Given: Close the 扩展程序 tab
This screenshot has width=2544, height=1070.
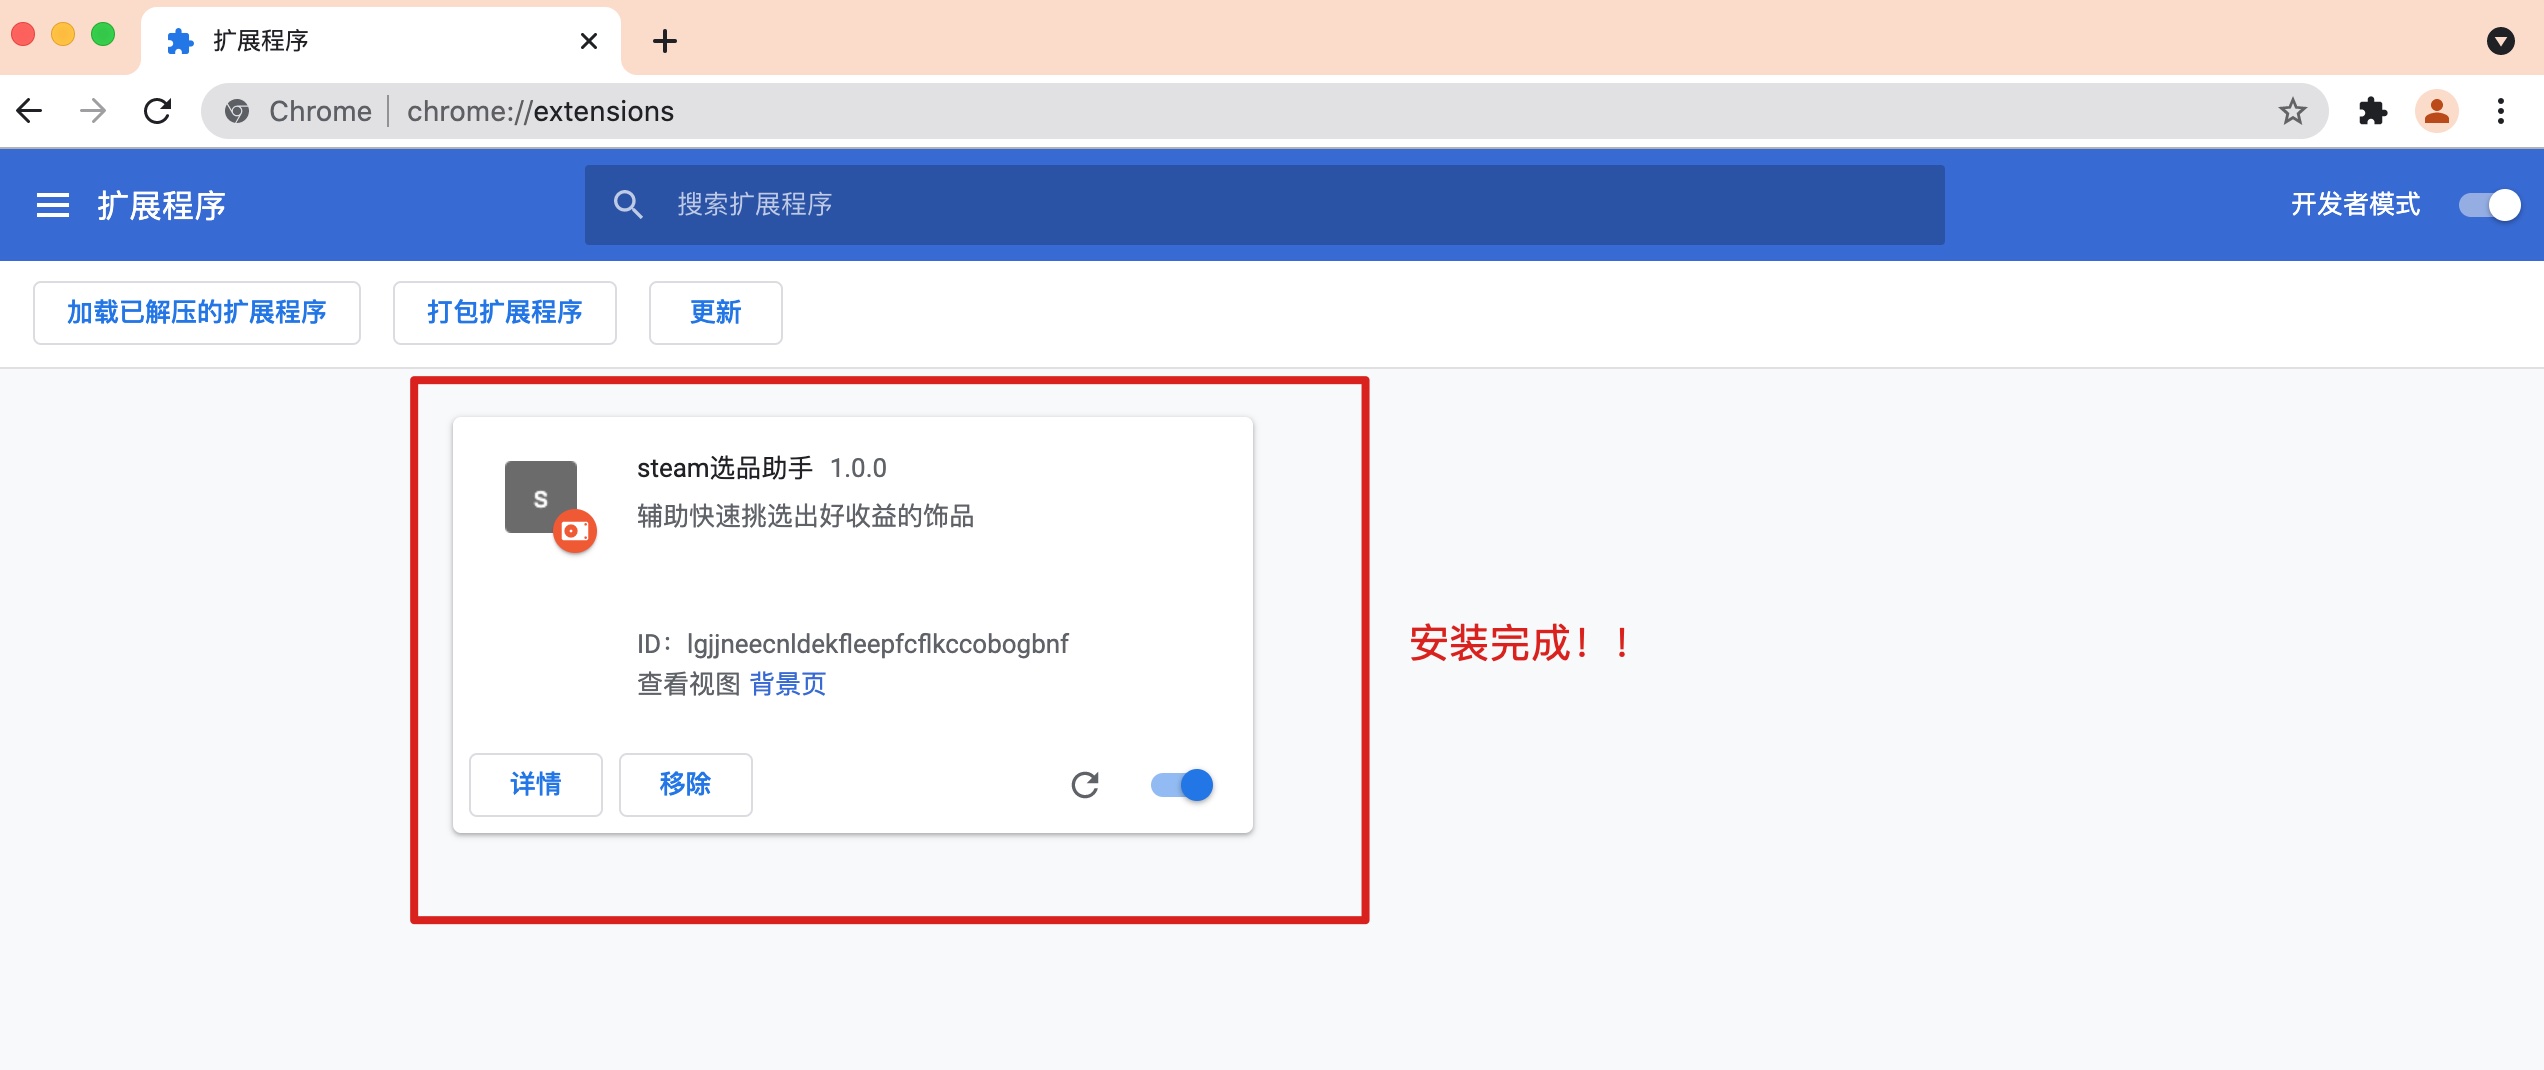Looking at the screenshot, I should pos(589,41).
